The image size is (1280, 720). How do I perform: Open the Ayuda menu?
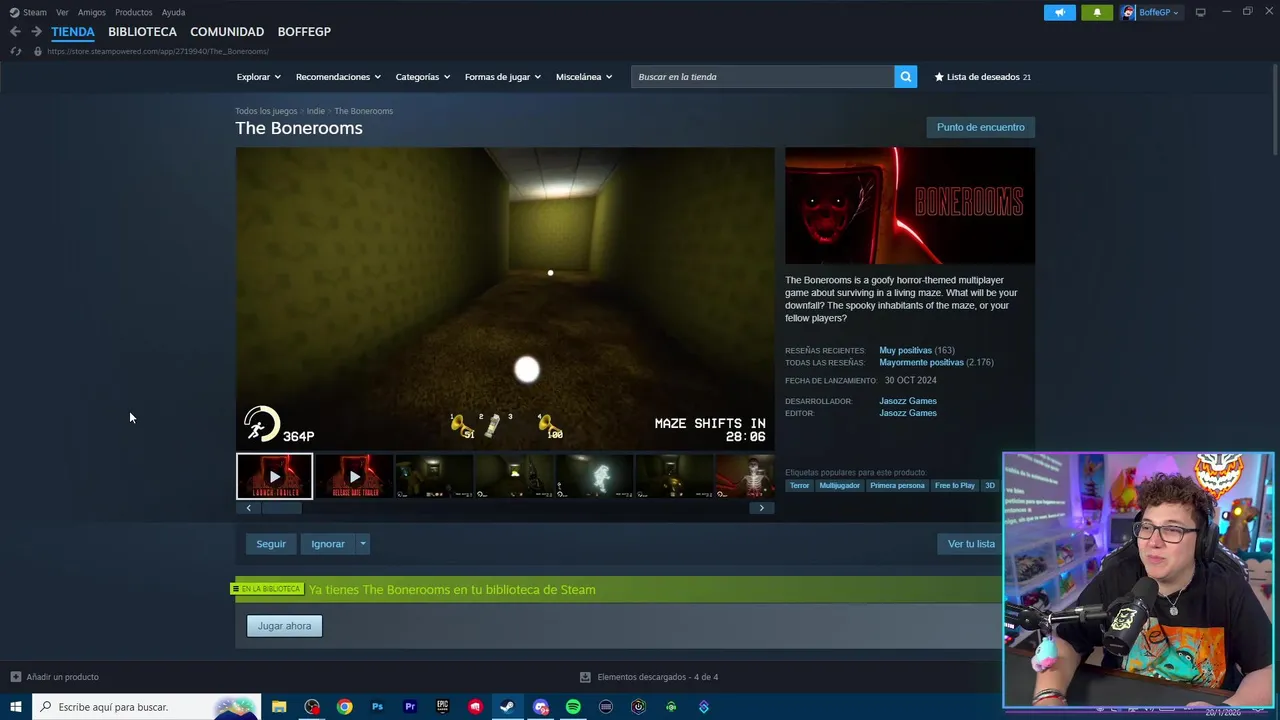click(173, 12)
